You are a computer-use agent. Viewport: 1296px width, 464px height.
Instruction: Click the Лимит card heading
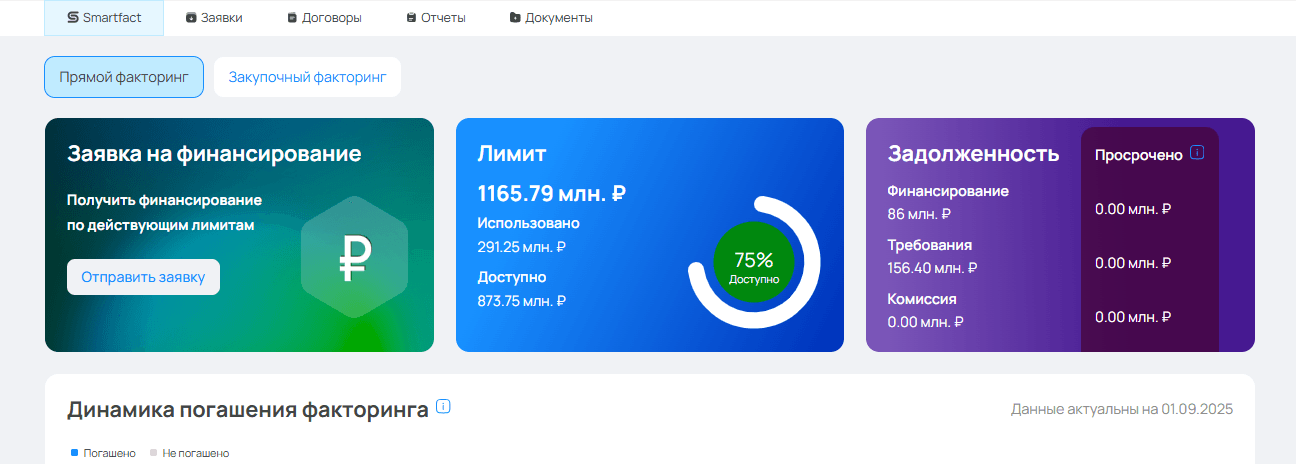[512, 154]
